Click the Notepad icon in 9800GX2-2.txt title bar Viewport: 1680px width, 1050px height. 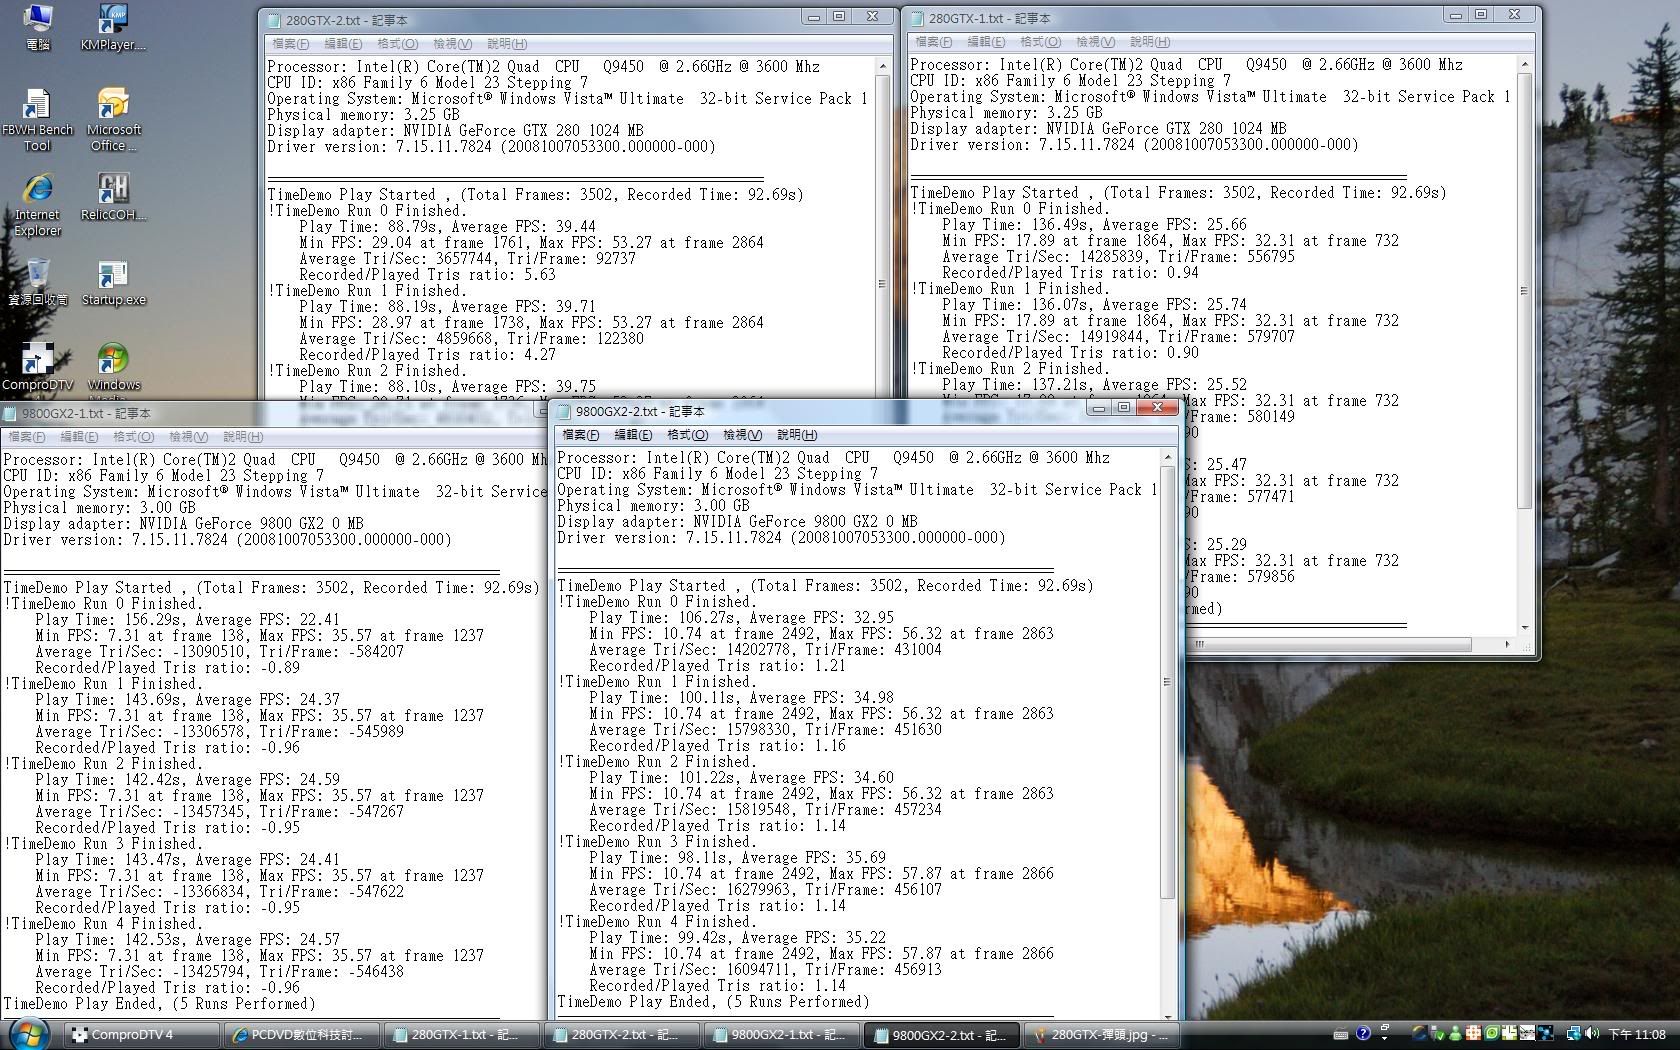(x=564, y=411)
